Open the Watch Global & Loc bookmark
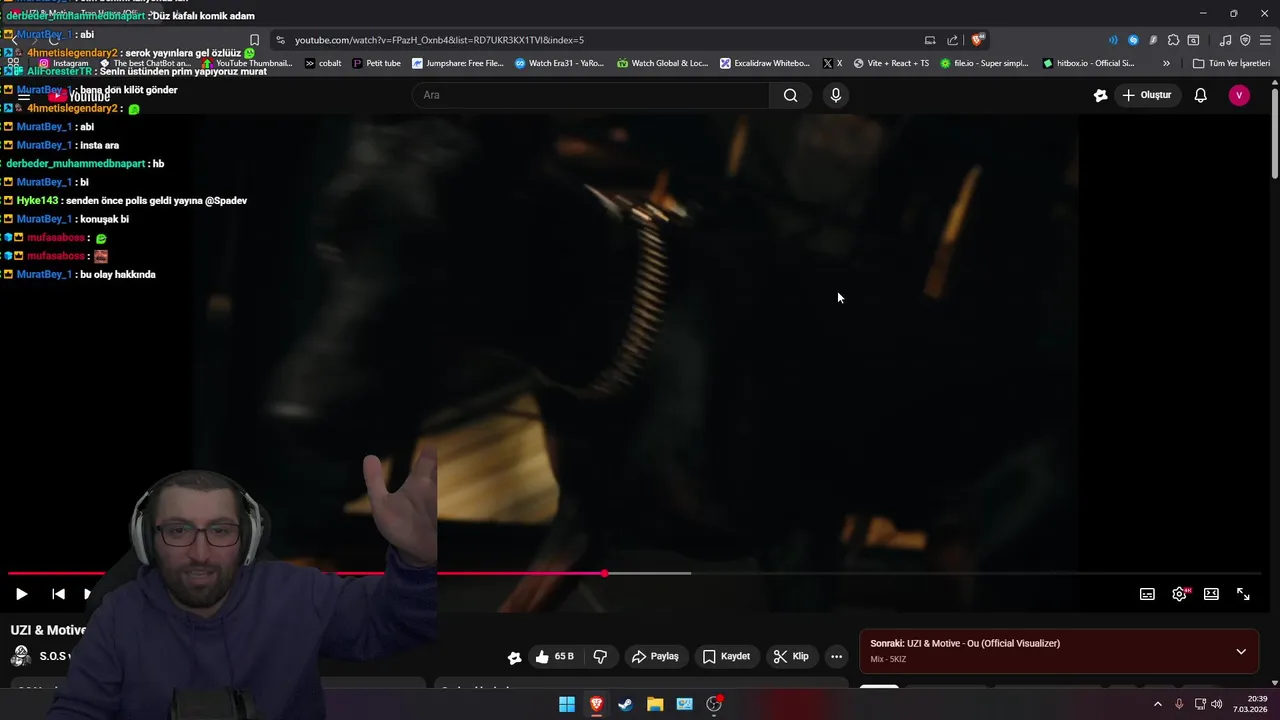 tap(662, 63)
